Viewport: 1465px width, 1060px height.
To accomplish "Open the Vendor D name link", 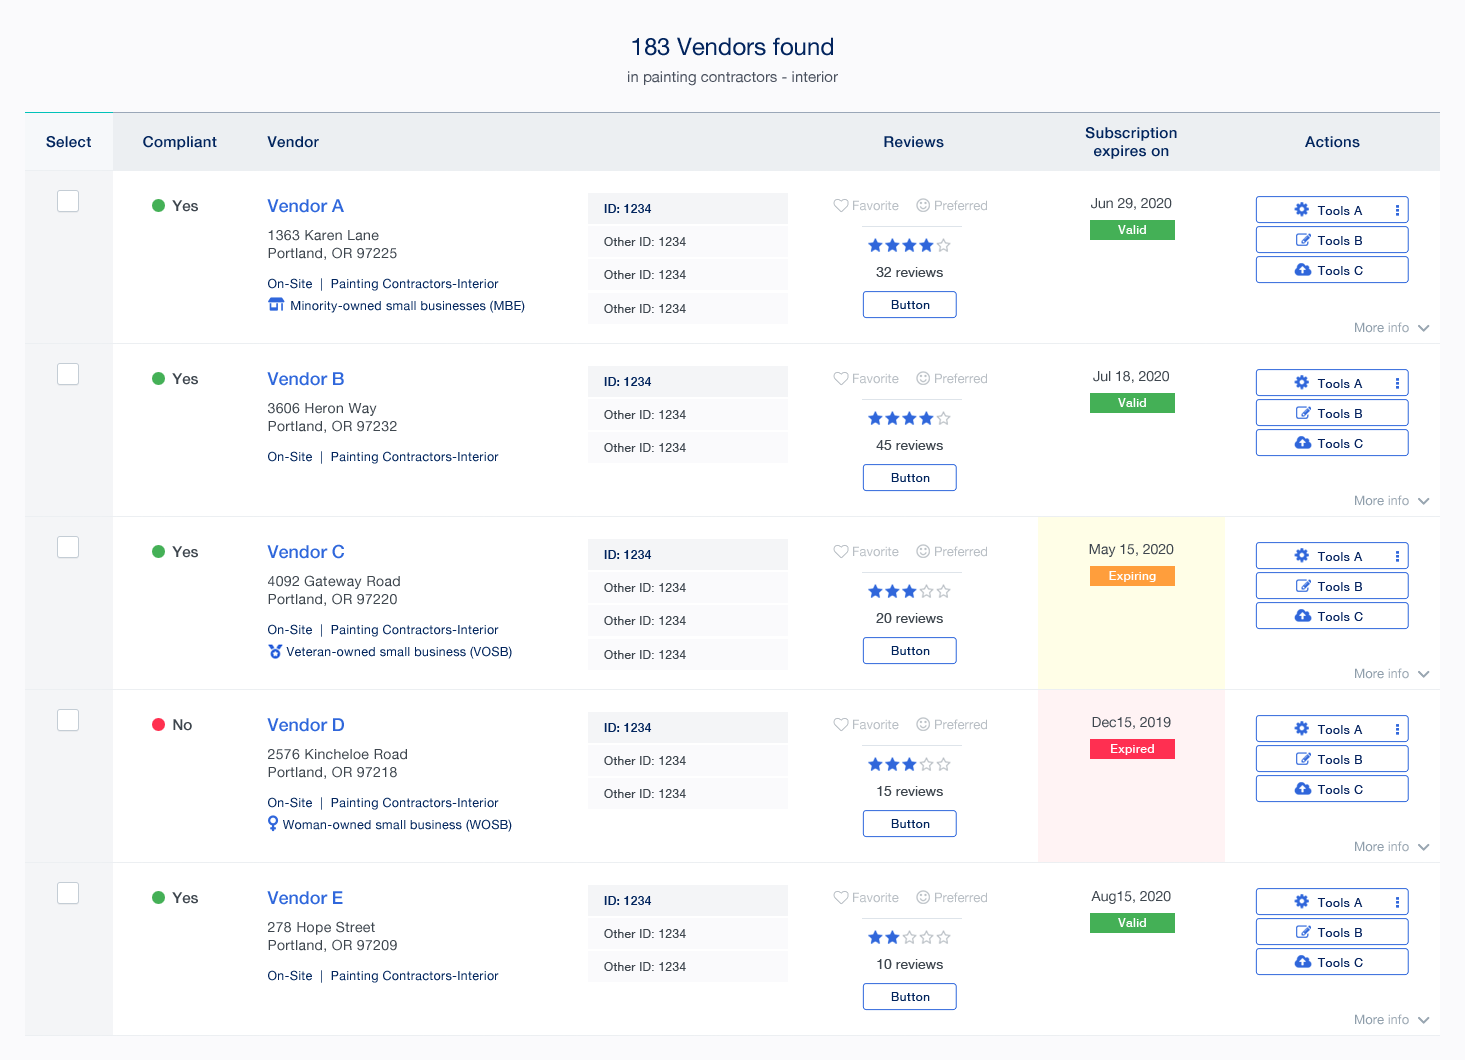I will [306, 725].
